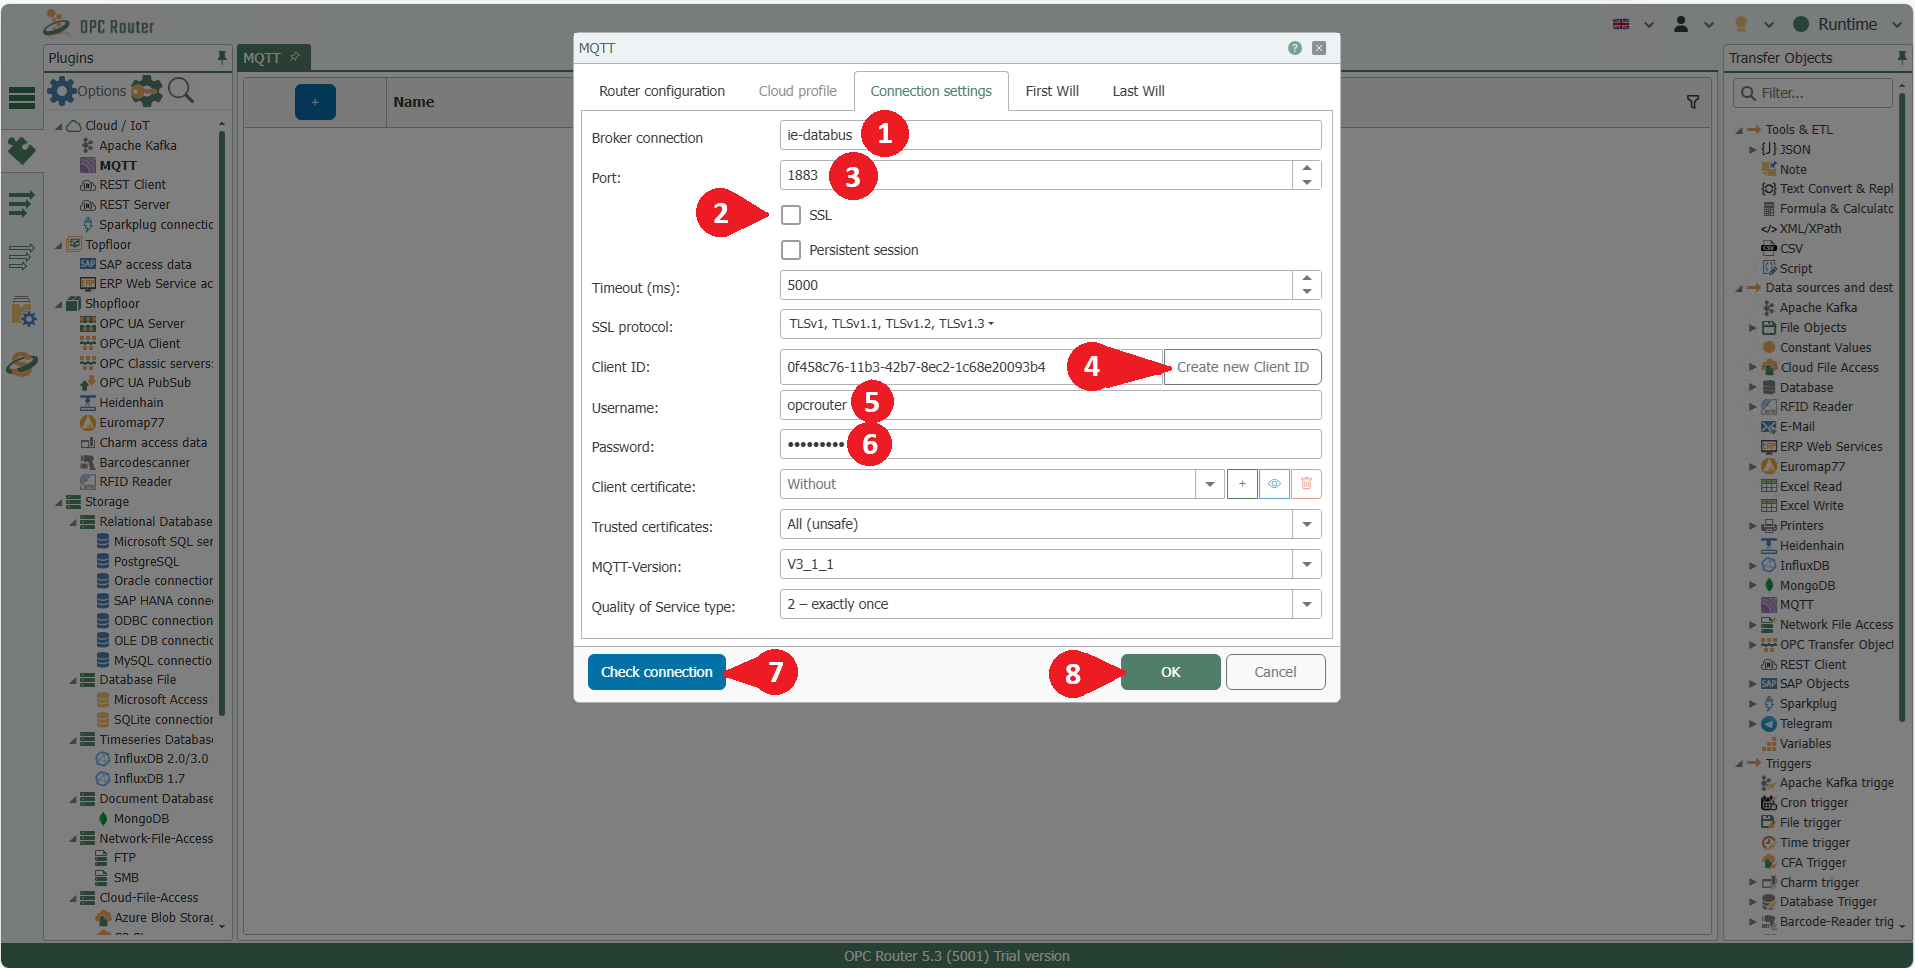Click the Password field
Image resolution: width=1915 pixels, height=968 pixels.
pos(1050,444)
